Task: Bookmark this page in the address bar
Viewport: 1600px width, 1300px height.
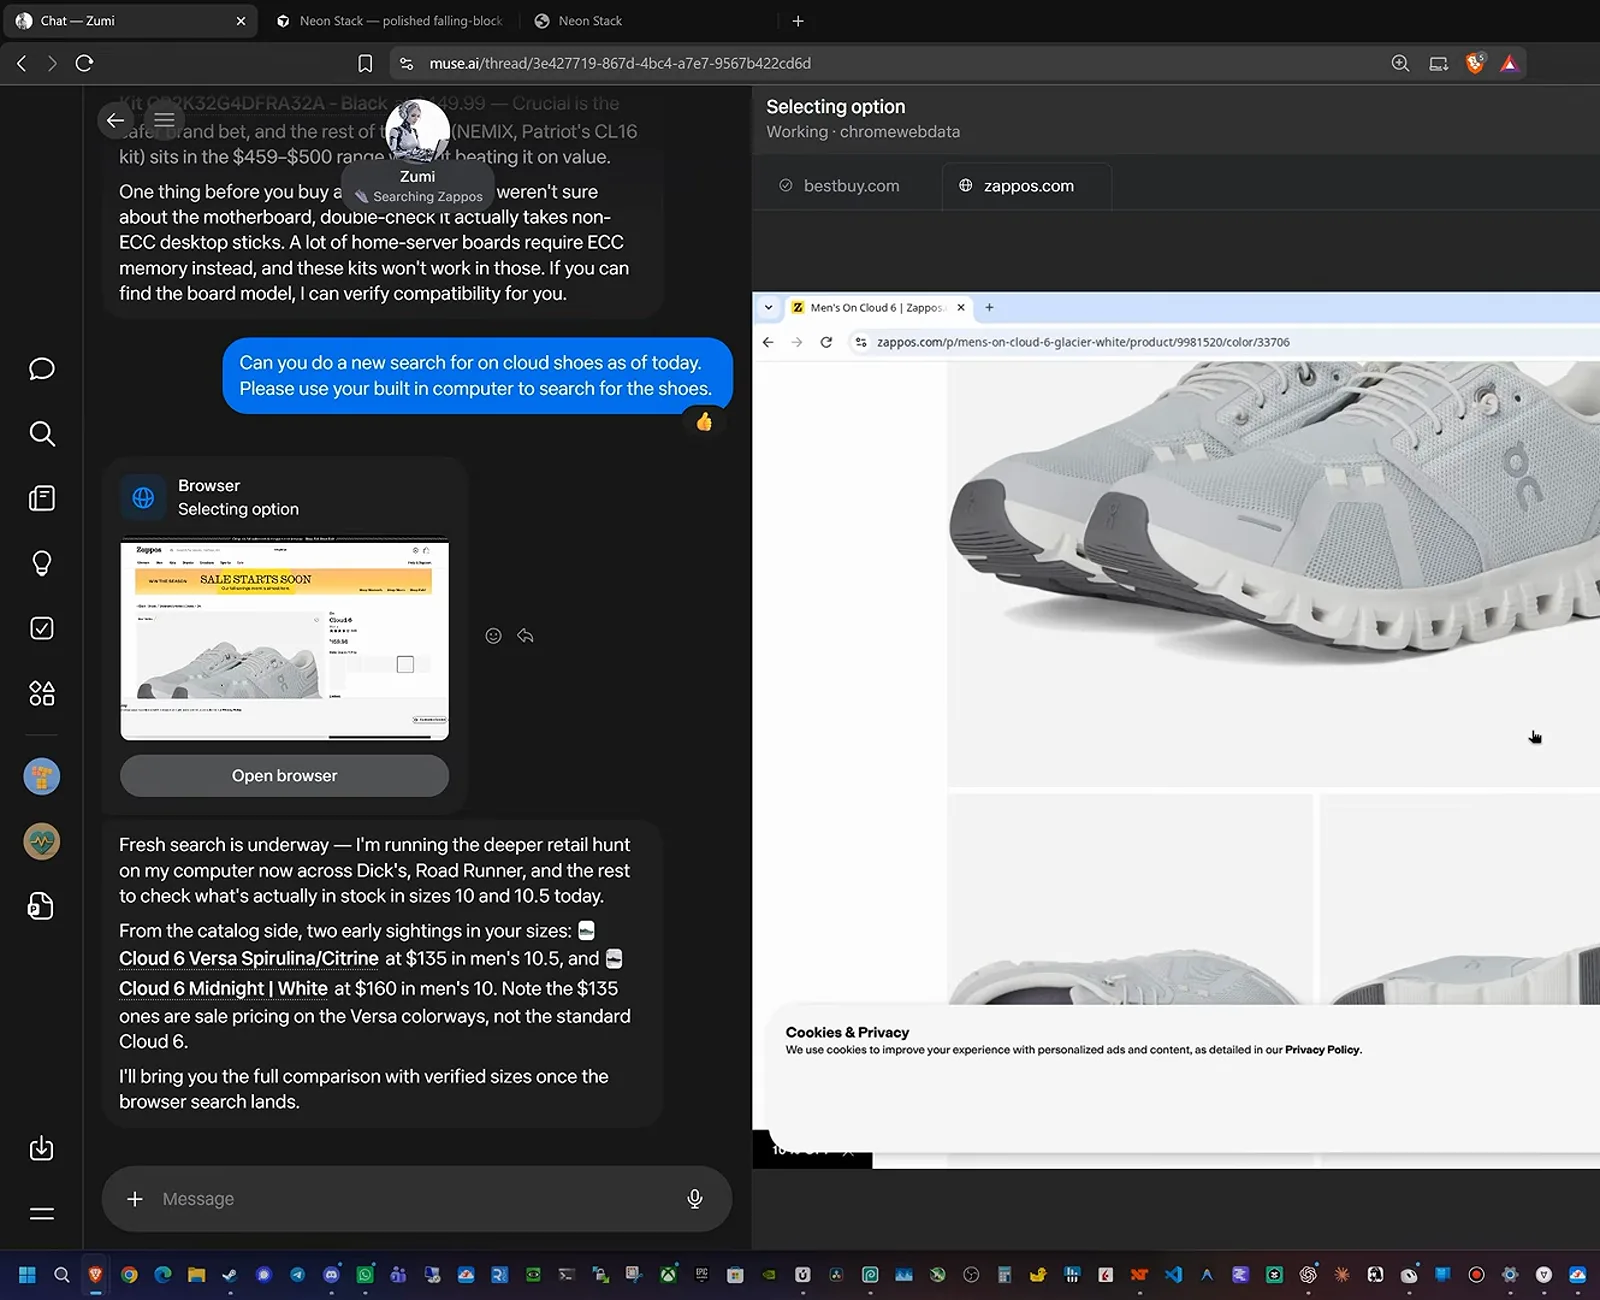Action: (365, 64)
